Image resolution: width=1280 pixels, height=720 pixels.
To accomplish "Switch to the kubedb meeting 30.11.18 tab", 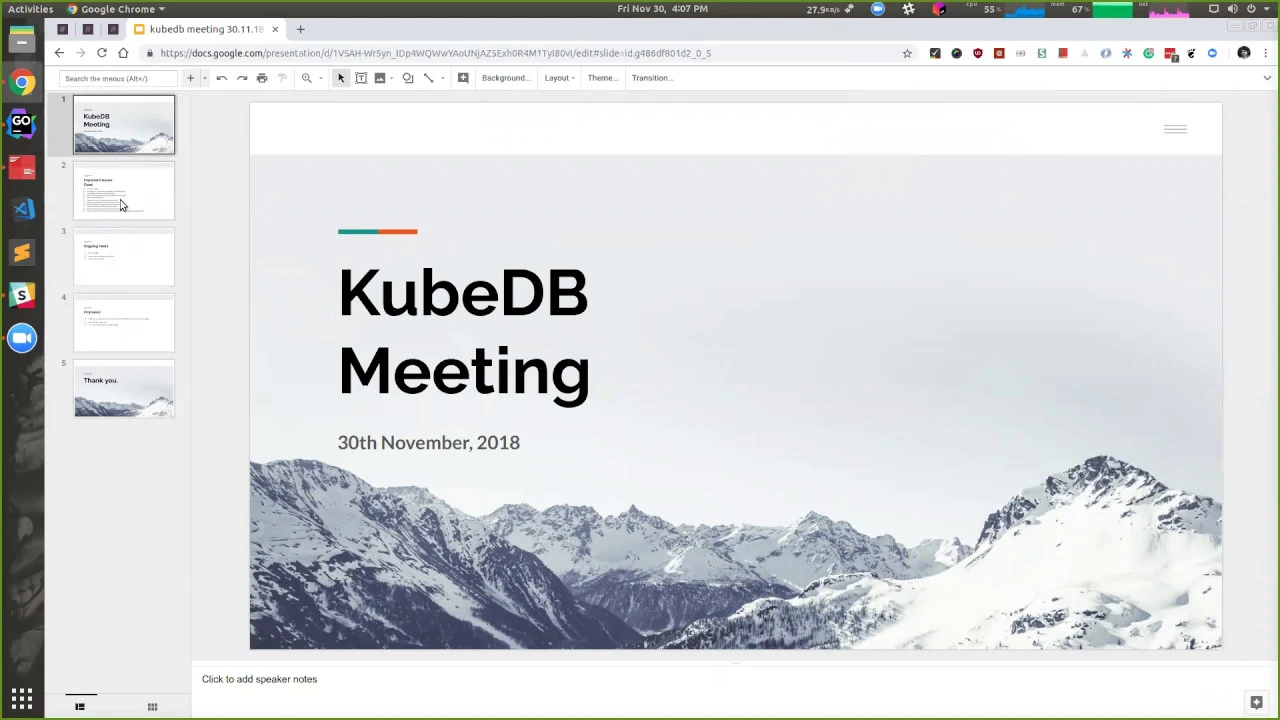I will click(x=207, y=29).
